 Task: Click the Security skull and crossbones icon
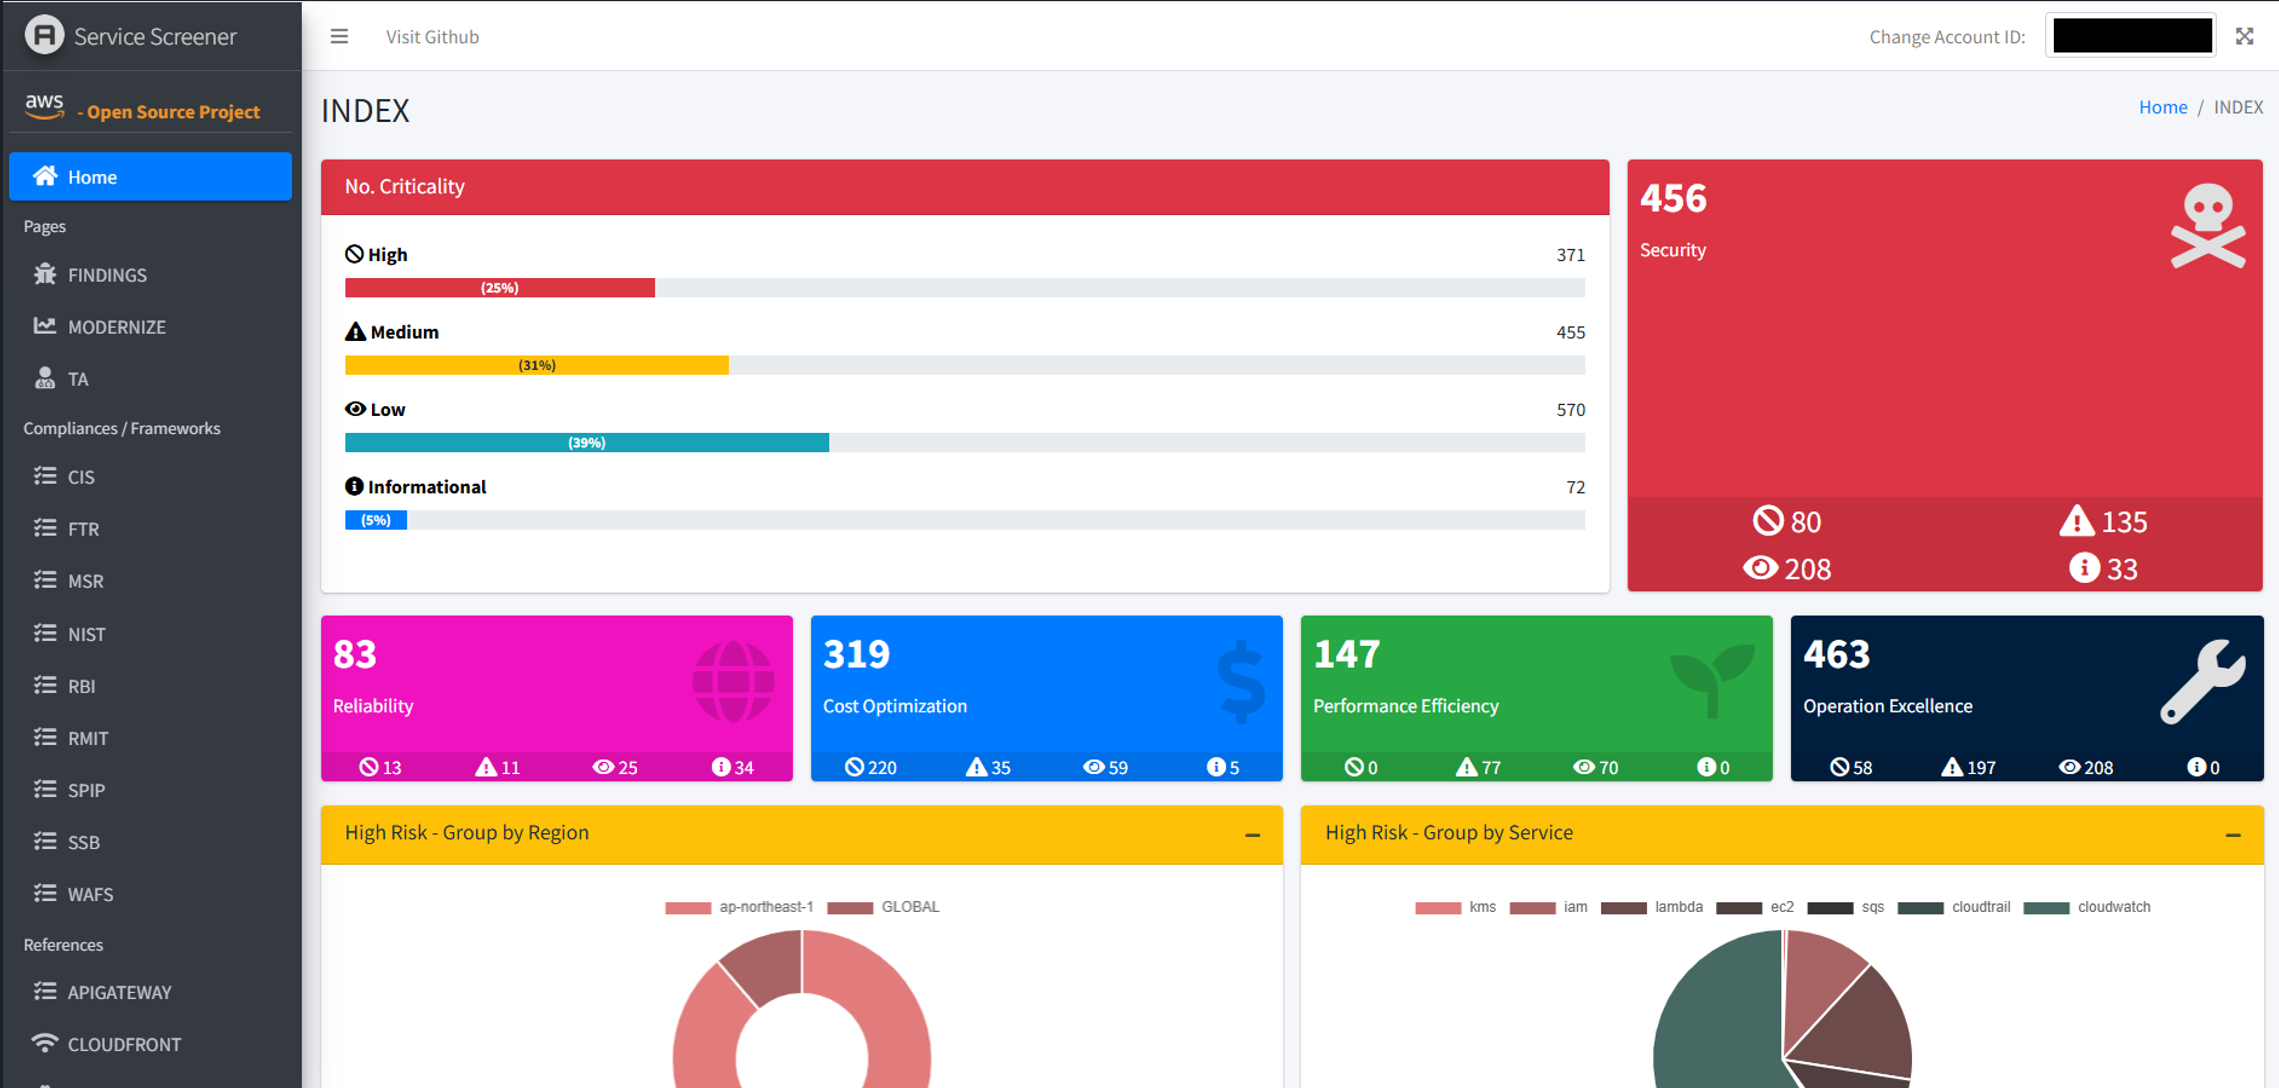2208,226
